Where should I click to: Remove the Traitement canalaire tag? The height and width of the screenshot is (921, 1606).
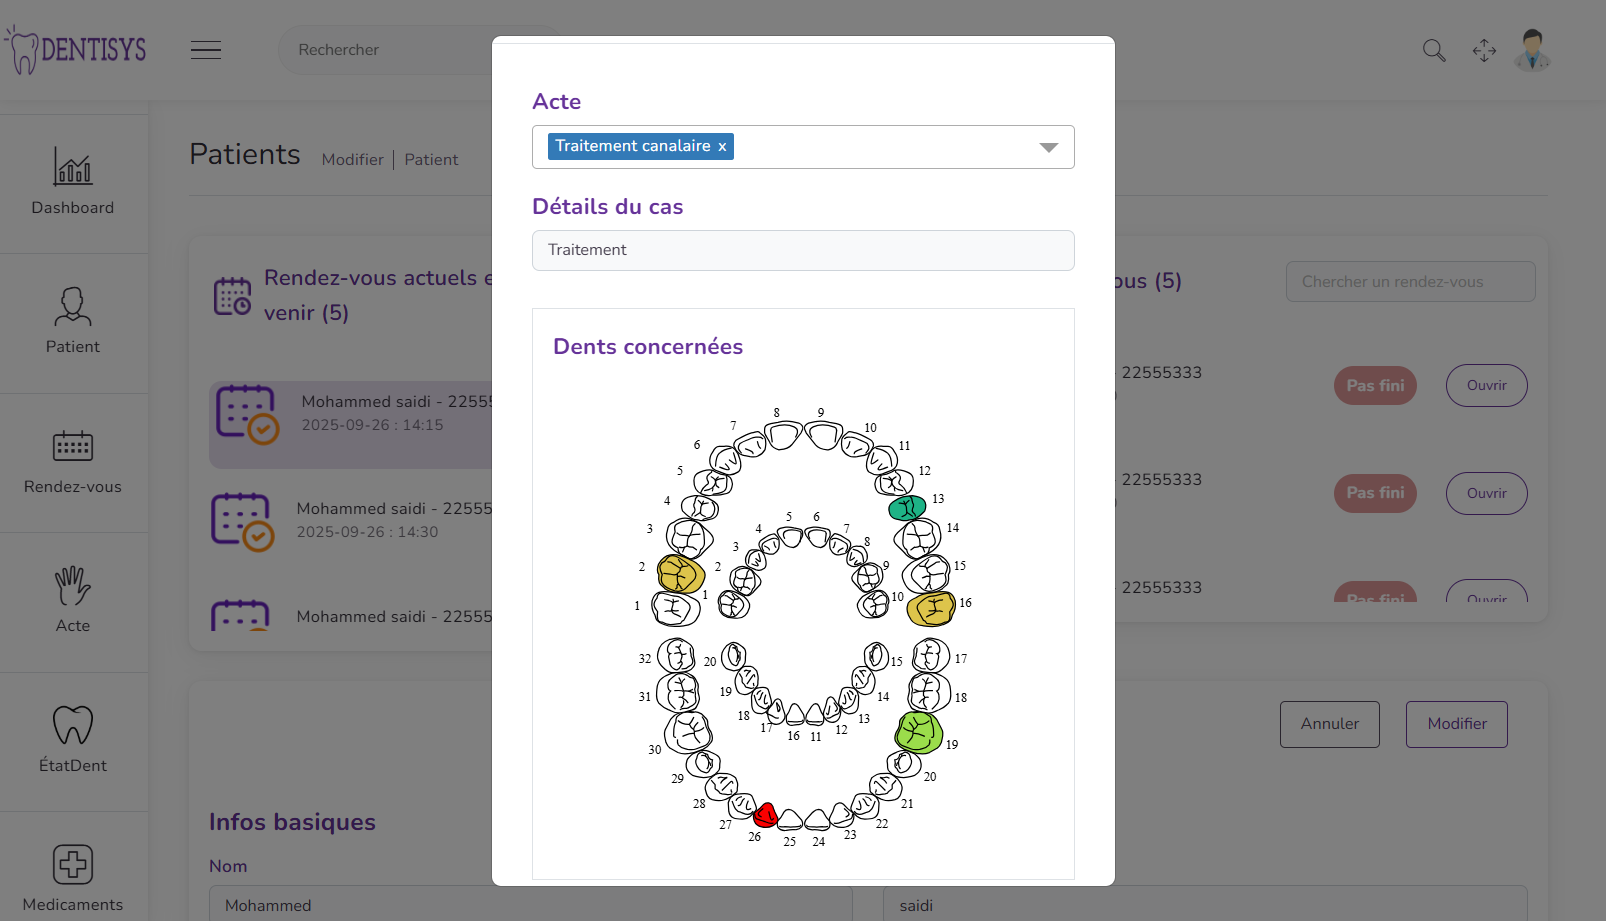[x=722, y=147]
